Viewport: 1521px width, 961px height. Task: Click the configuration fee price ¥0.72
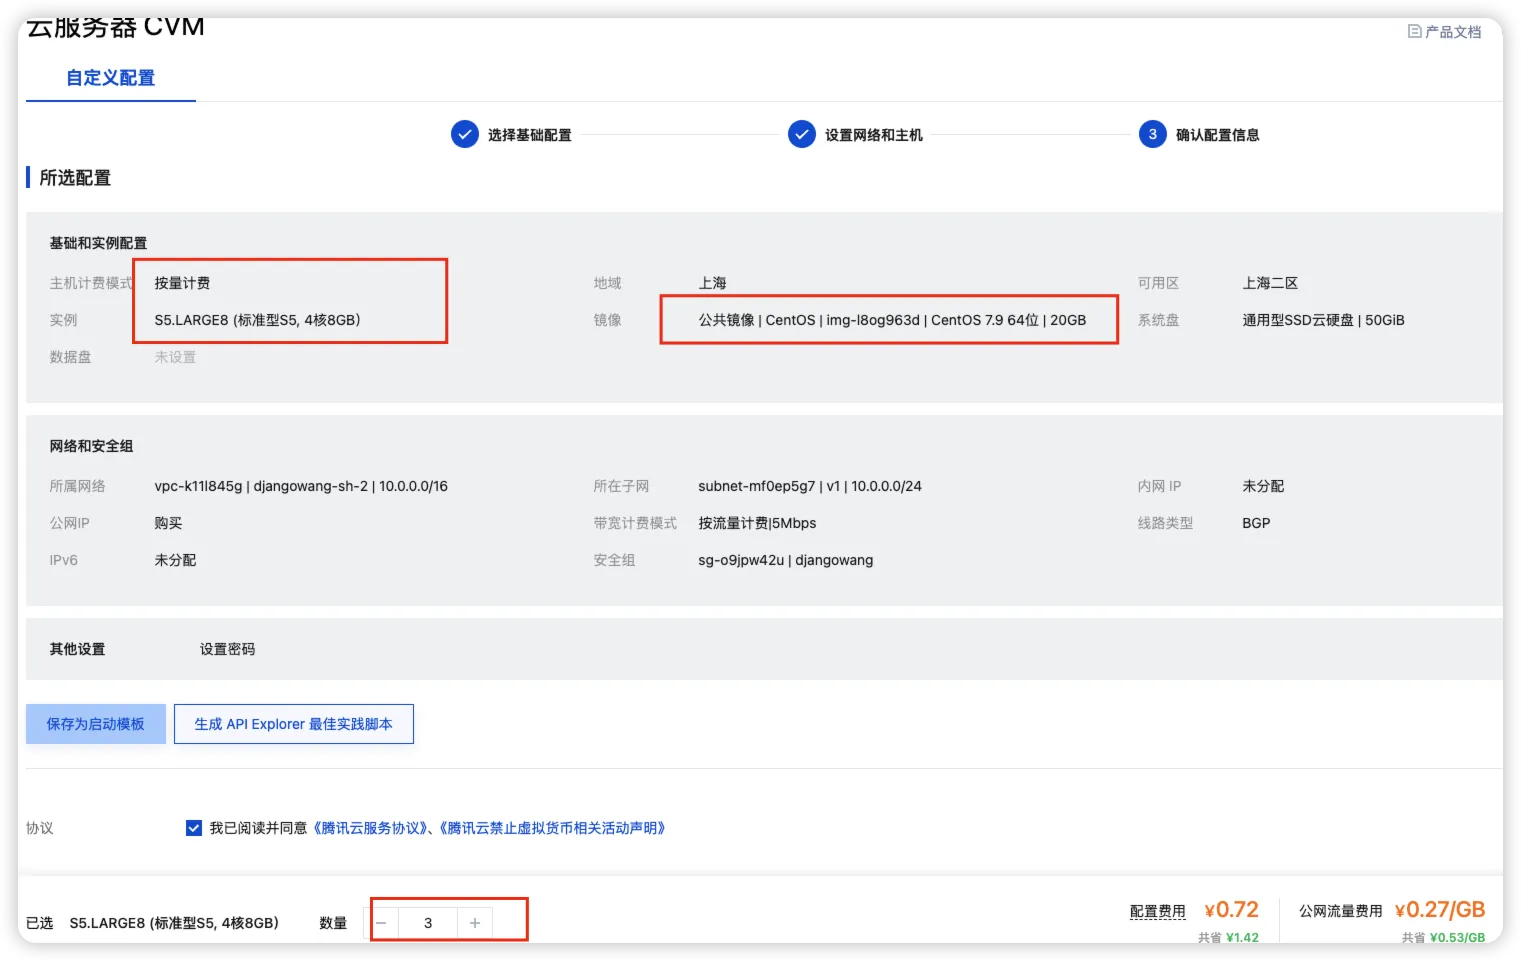[1231, 910]
